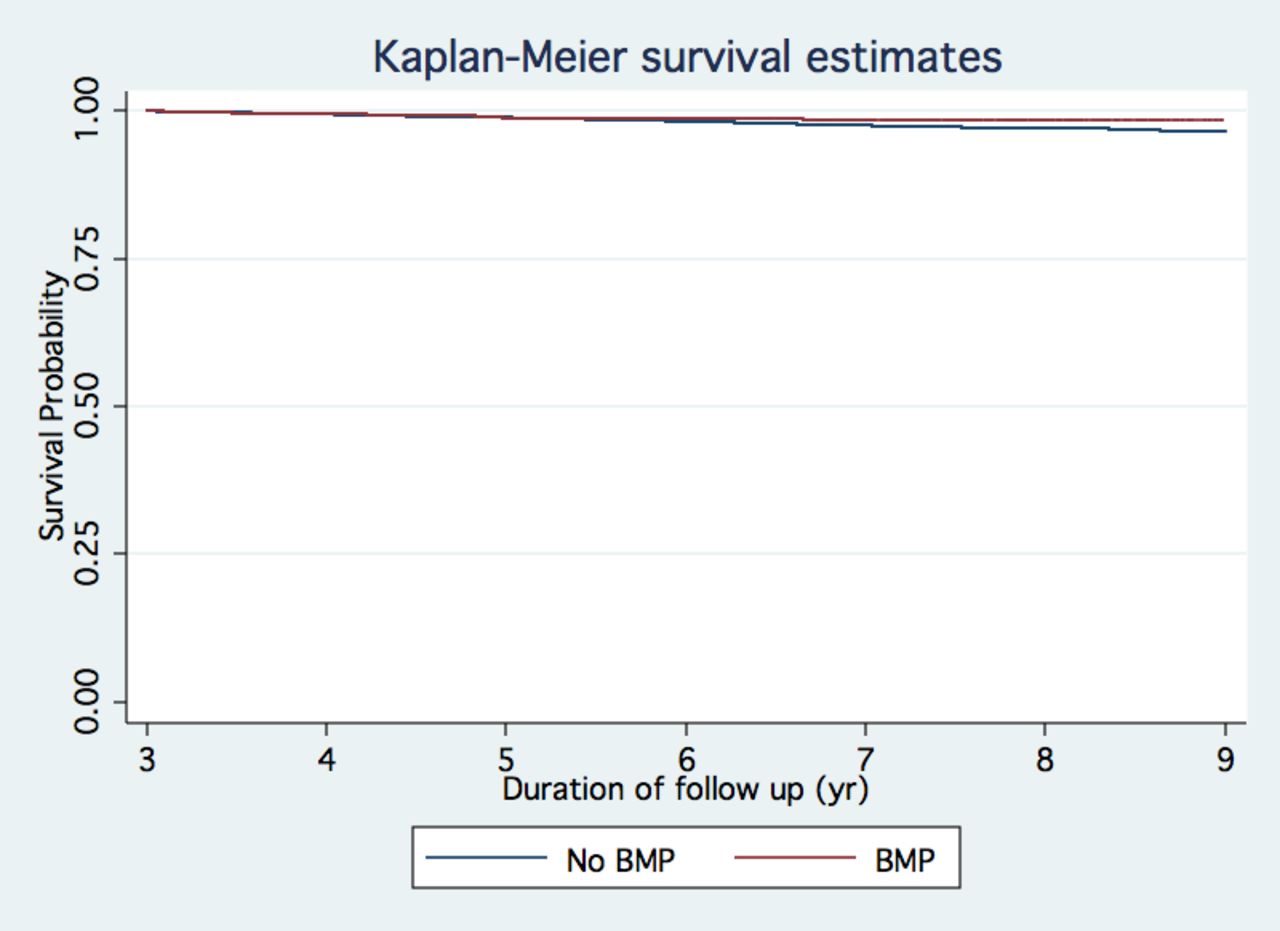The width and height of the screenshot is (1280, 931).
Task: Click the 1.00 y-axis tick label
Action: [88, 110]
